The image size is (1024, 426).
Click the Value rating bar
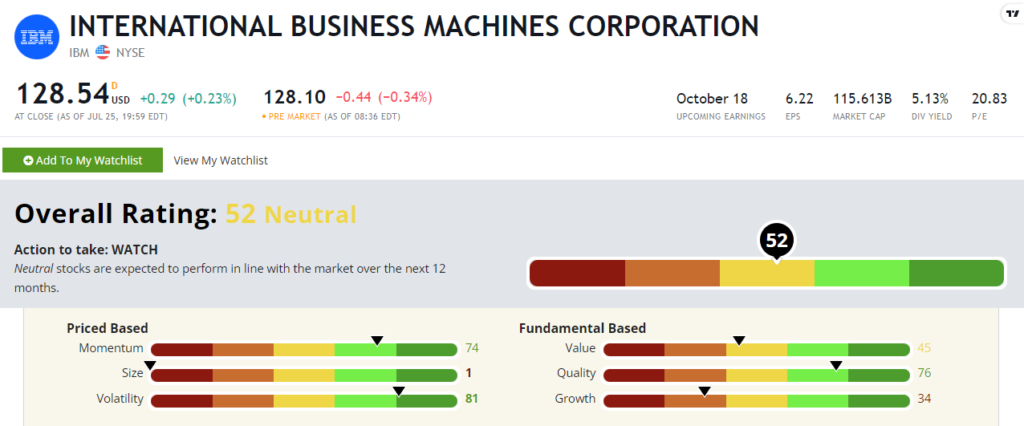click(x=756, y=350)
